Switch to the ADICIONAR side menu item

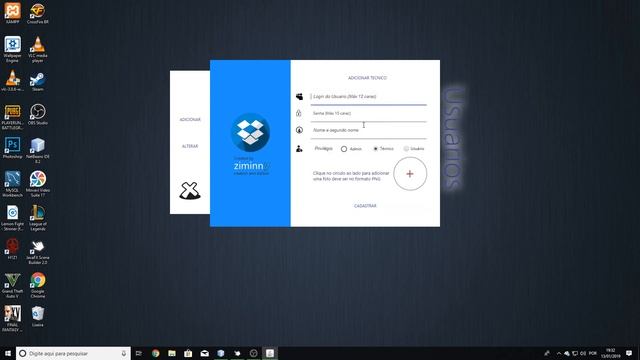[190, 120]
